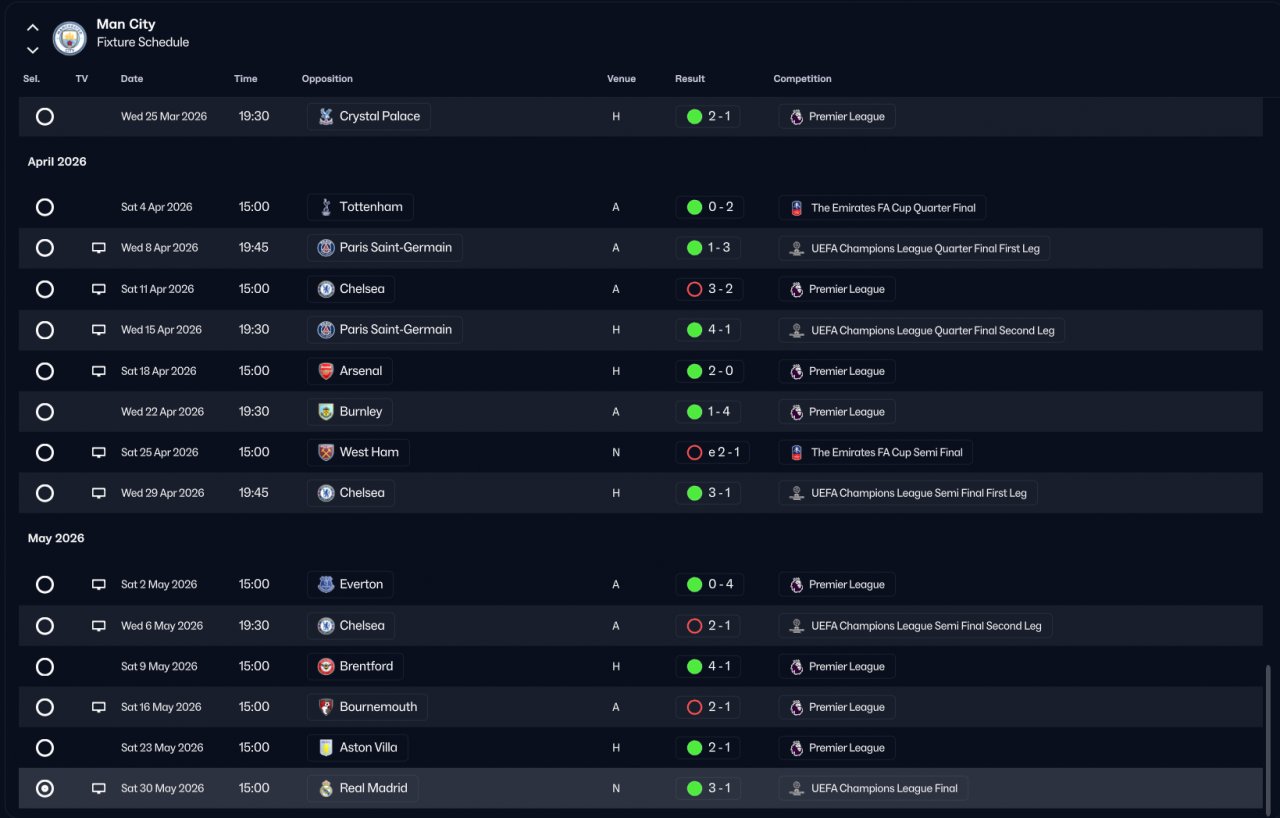The image size is (1280, 818).
Task: Click the Arsenal crest icon
Action: [x=326, y=371]
